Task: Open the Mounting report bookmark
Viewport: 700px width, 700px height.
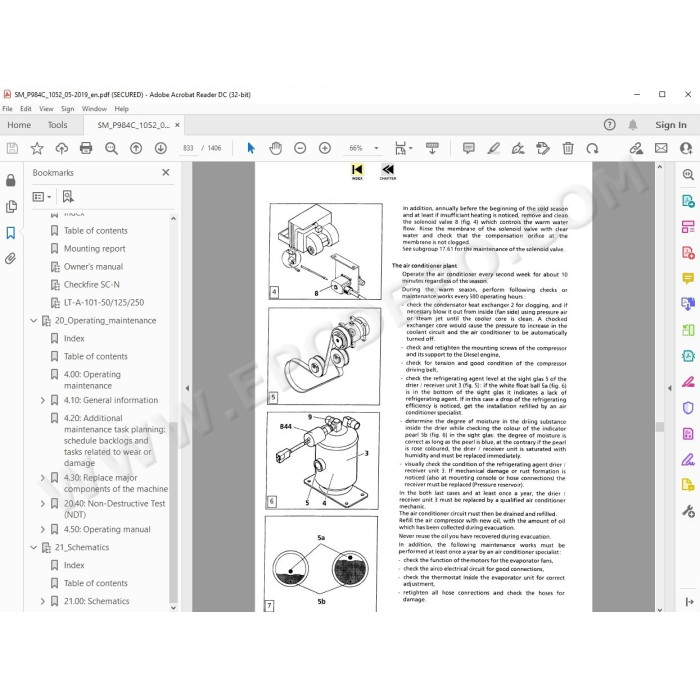Action: click(x=95, y=249)
